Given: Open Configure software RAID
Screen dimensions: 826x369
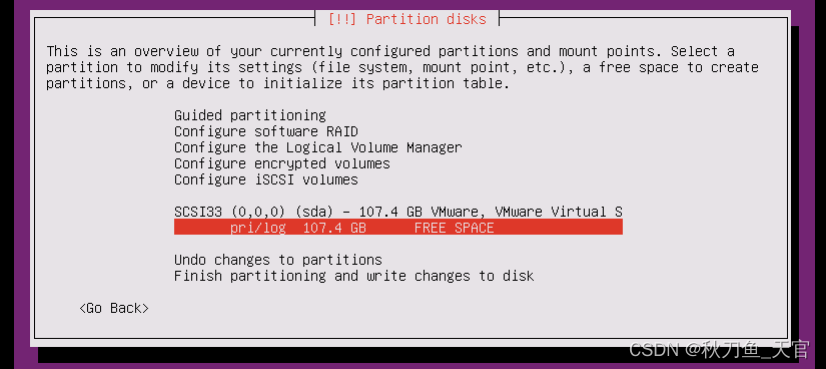Looking at the screenshot, I should (266, 131).
